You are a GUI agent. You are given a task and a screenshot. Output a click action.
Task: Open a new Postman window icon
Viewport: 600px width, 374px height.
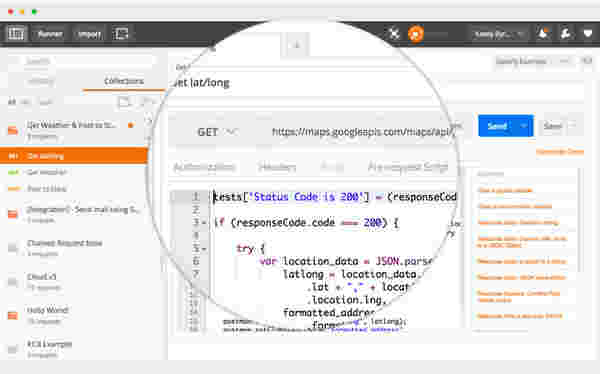point(121,34)
